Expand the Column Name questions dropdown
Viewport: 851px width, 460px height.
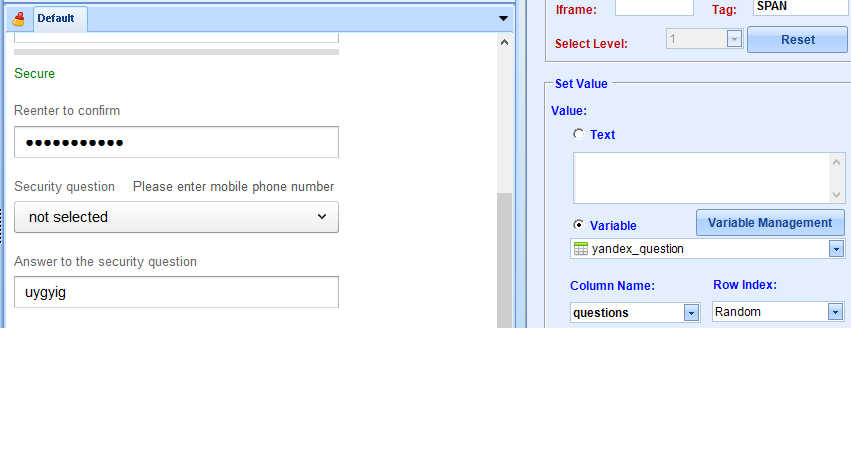click(691, 313)
